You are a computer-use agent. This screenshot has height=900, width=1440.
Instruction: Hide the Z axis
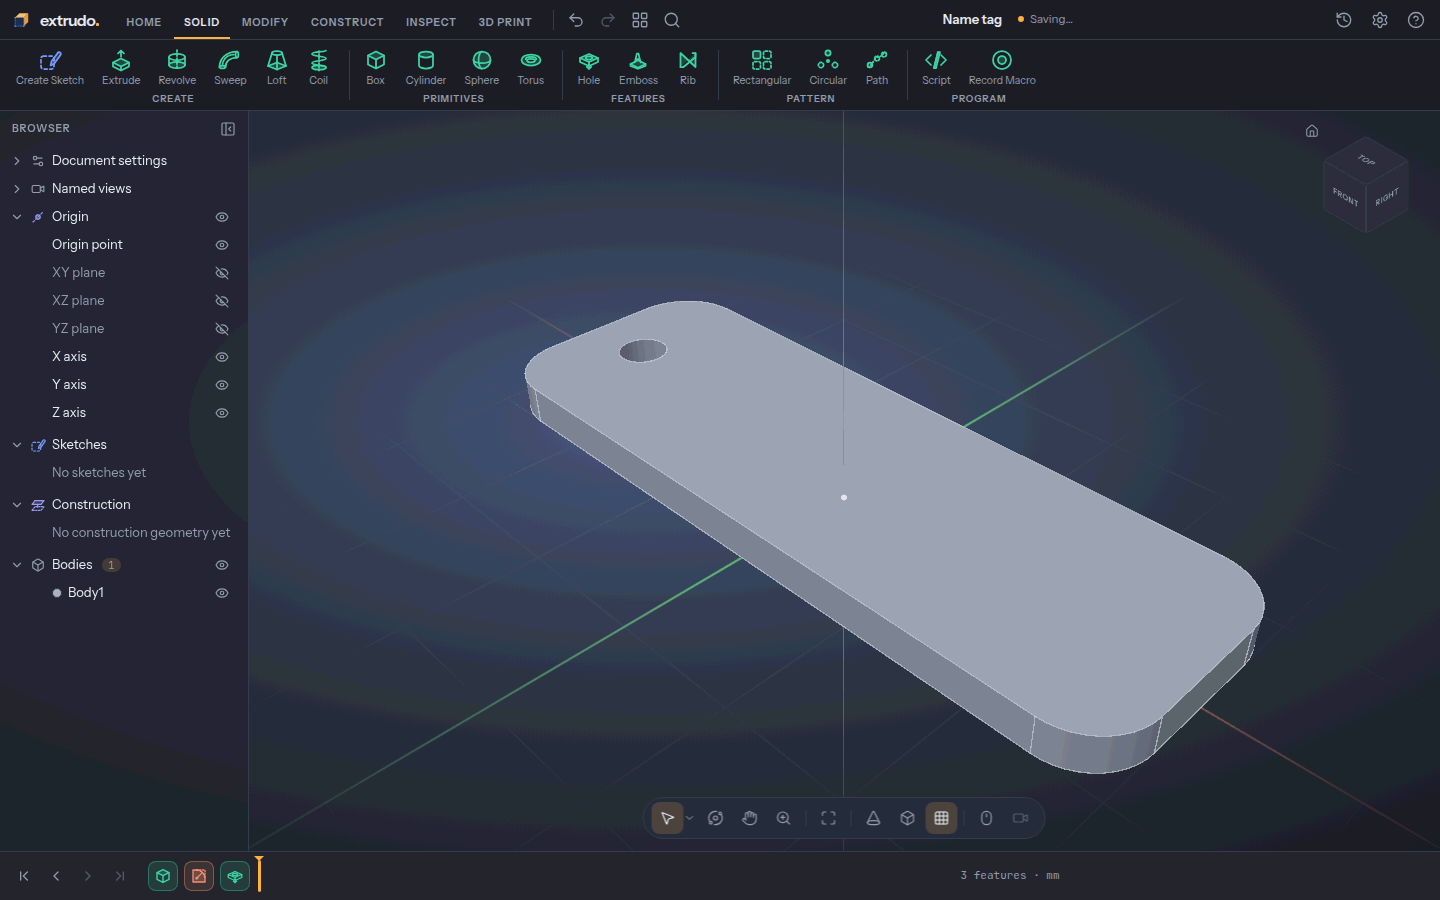pos(222,413)
